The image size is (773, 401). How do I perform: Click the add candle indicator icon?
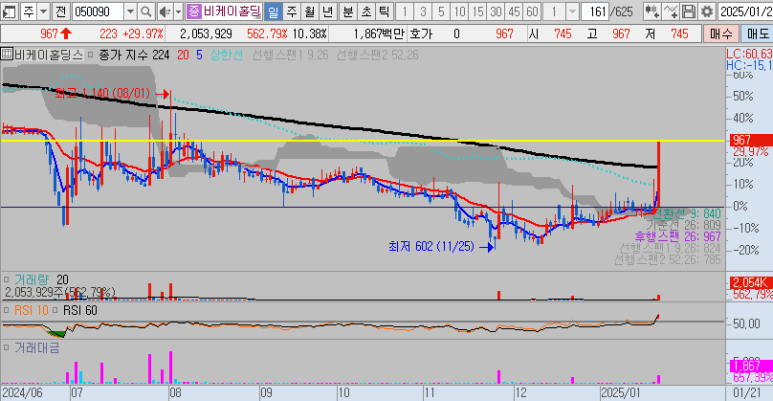(651, 12)
